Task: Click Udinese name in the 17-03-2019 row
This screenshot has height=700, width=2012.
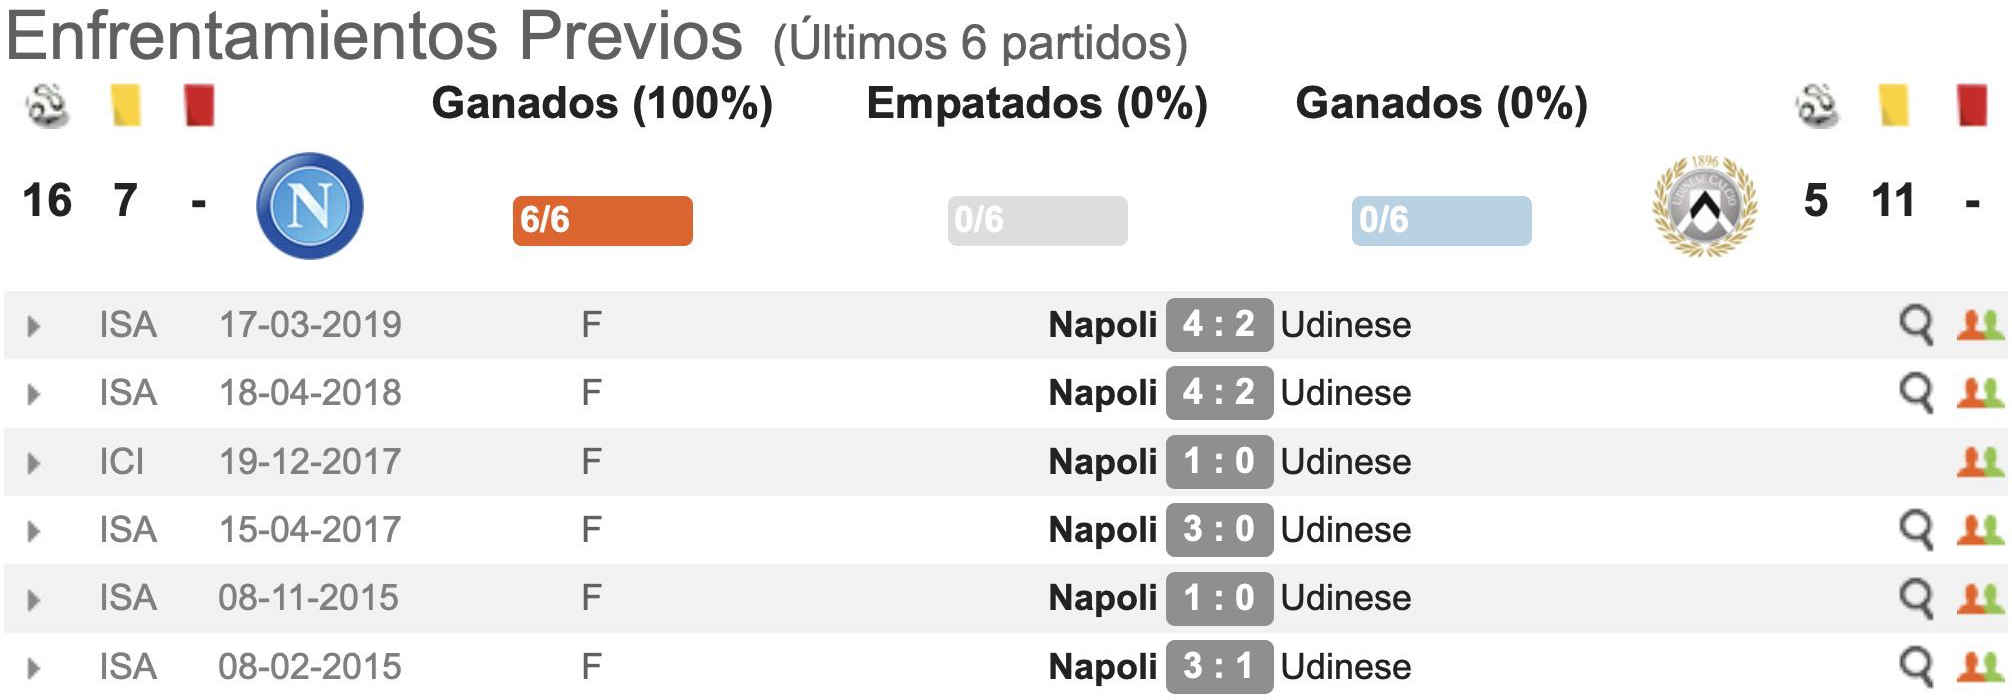Action: click(x=1346, y=325)
